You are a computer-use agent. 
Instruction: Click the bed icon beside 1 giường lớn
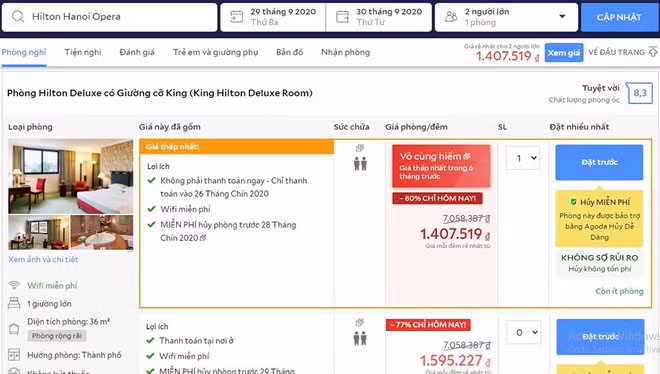[14, 303]
